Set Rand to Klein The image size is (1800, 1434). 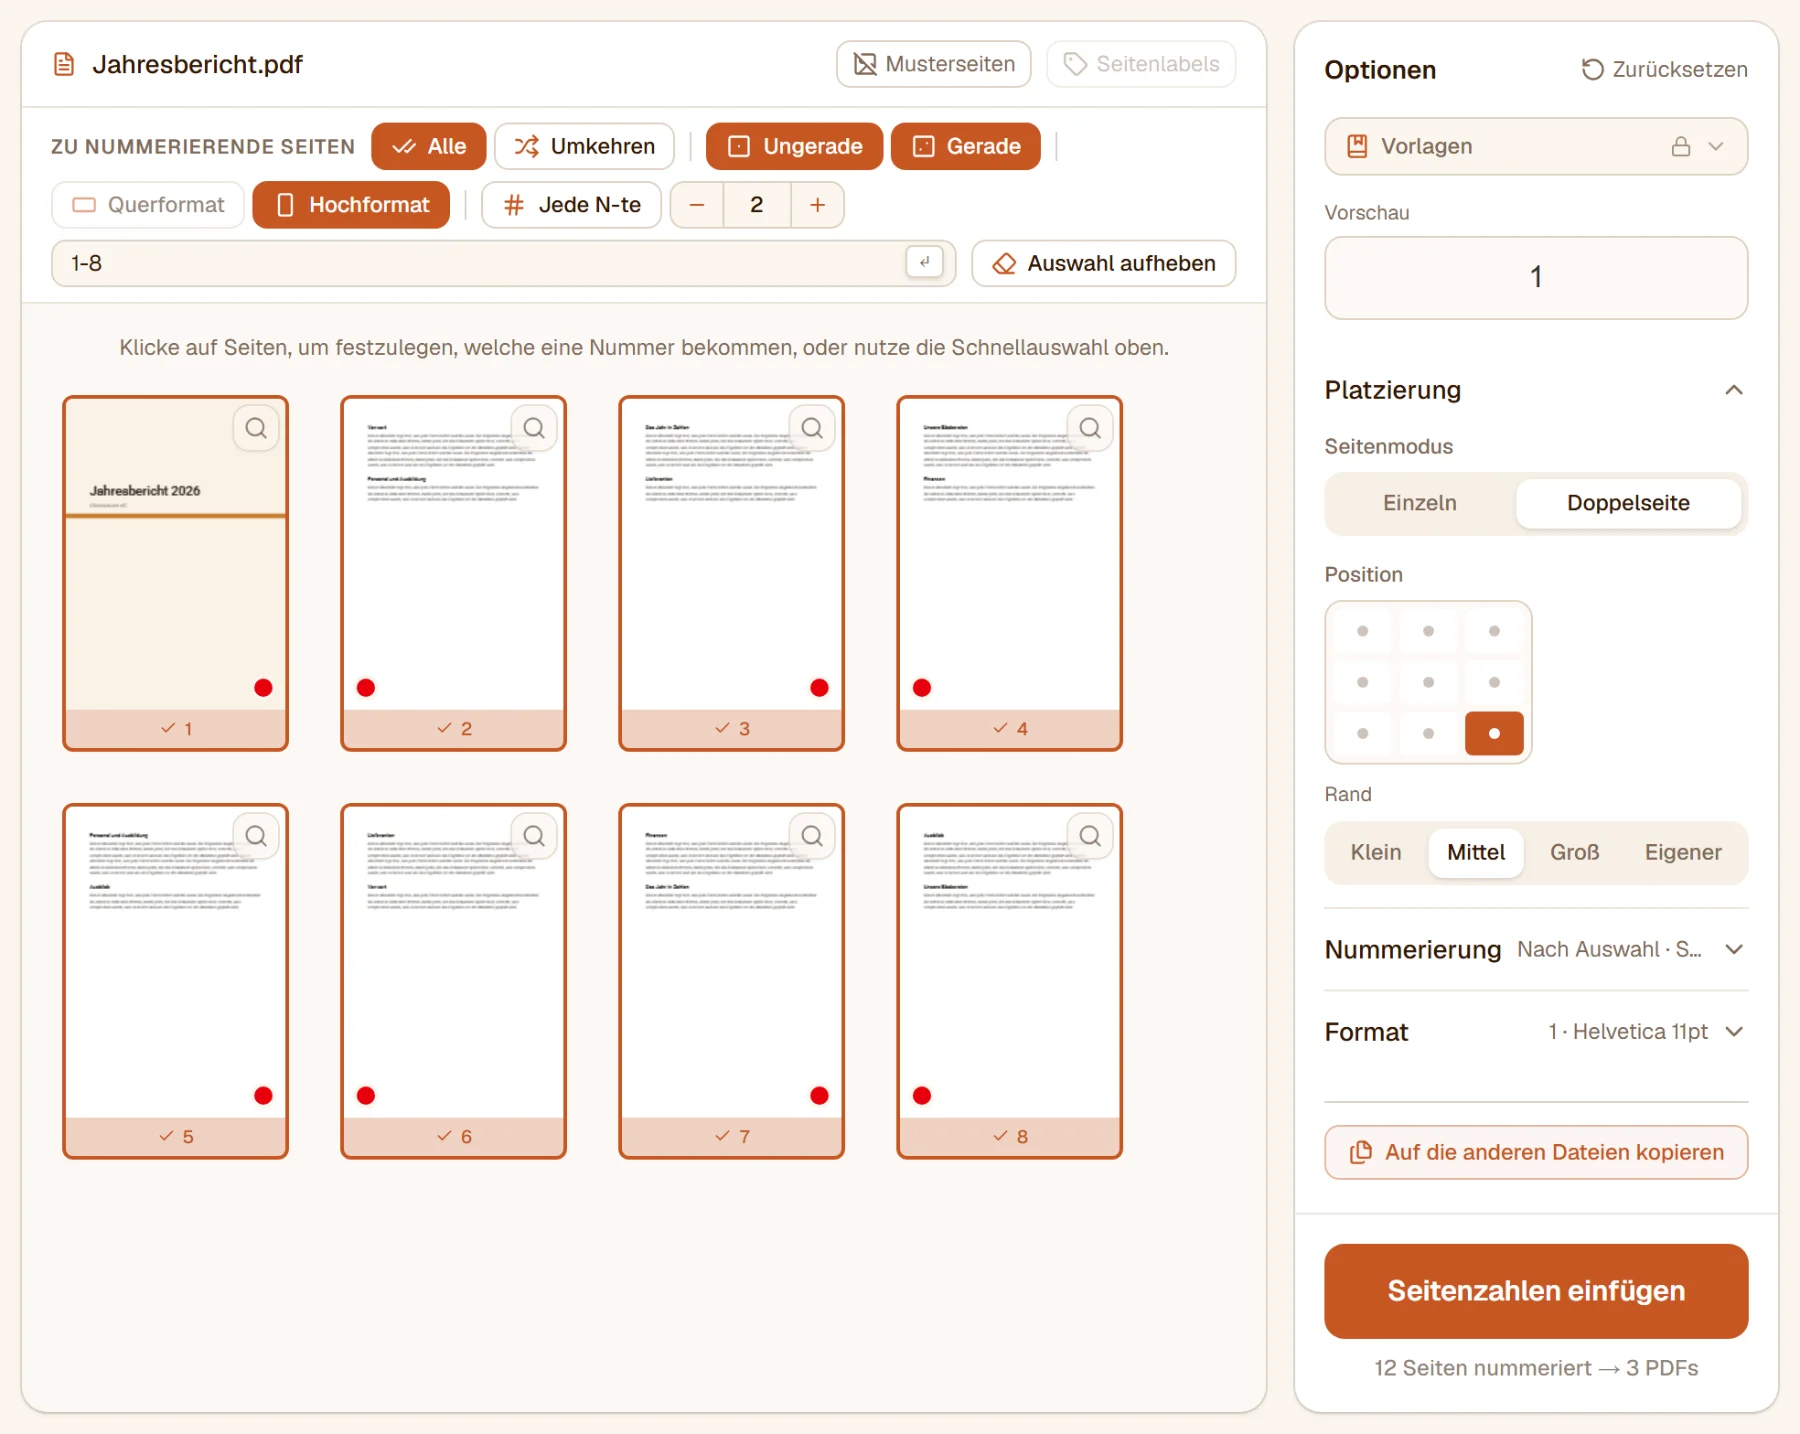[1376, 852]
